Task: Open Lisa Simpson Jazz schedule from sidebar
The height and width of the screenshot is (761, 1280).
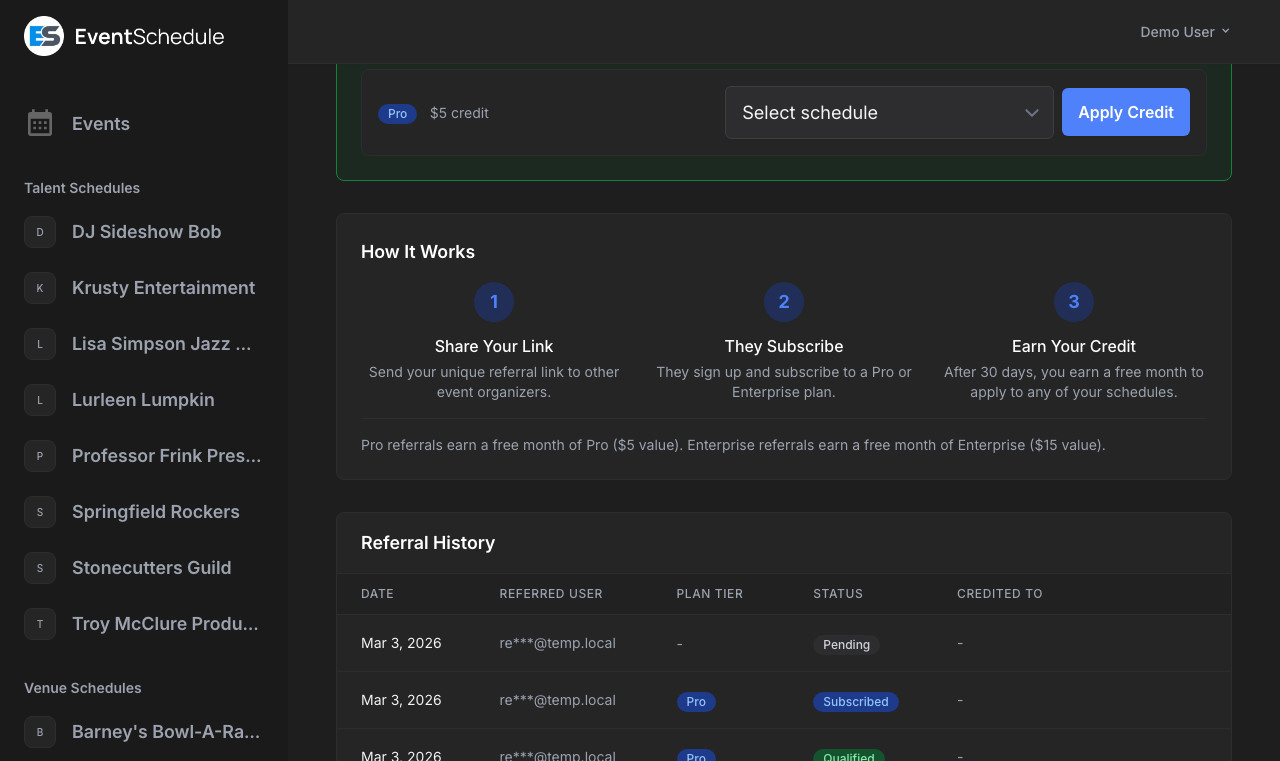Action: (160, 344)
